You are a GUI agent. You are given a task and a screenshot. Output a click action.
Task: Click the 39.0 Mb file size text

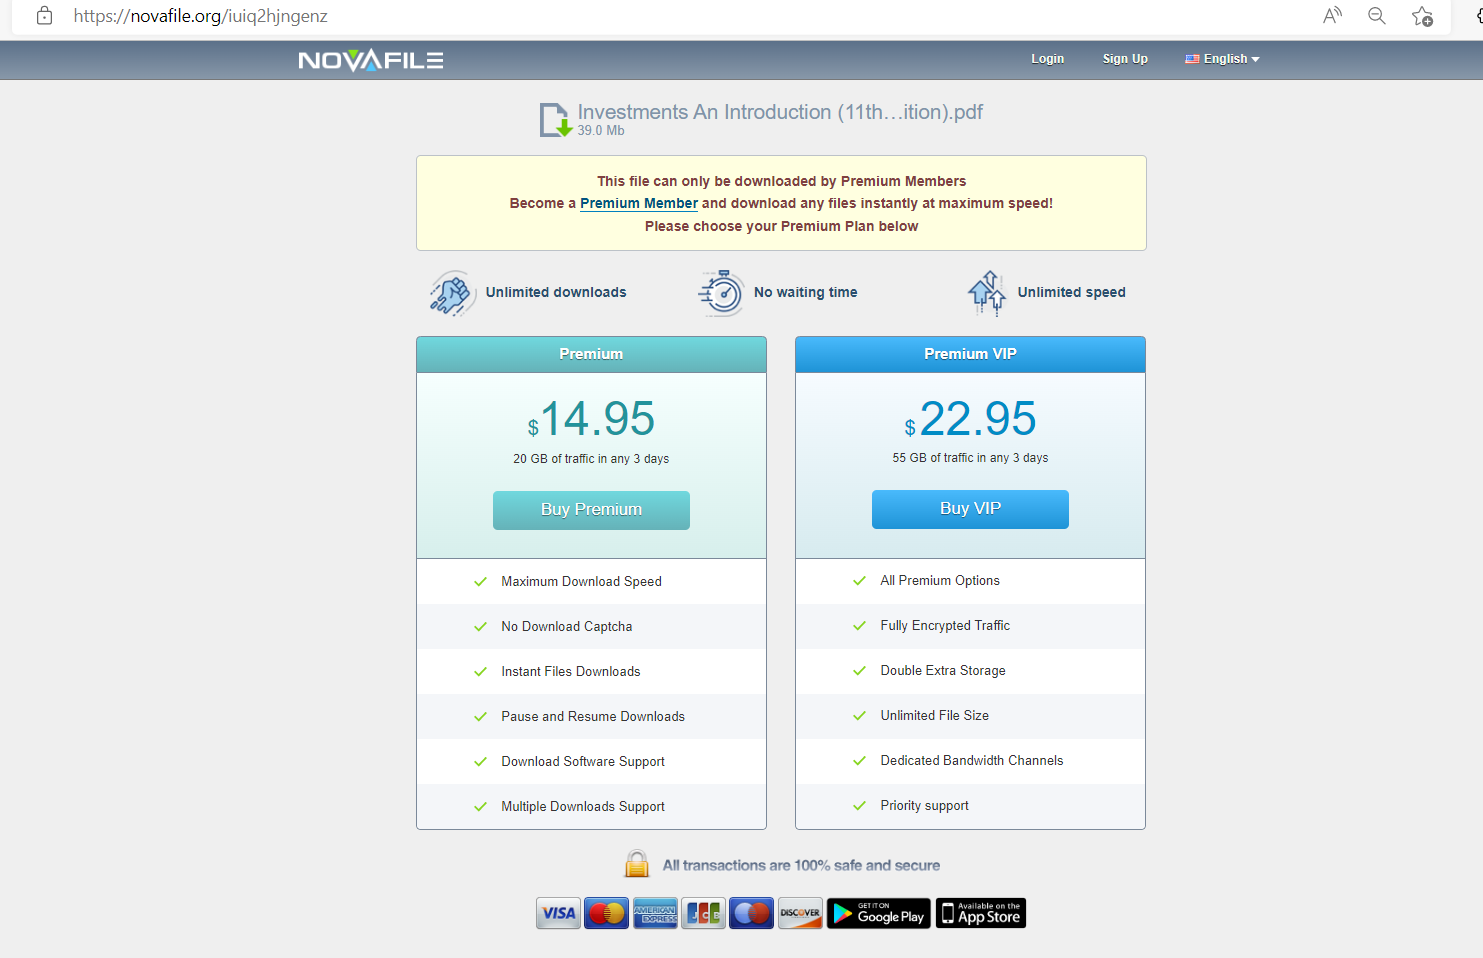(601, 131)
